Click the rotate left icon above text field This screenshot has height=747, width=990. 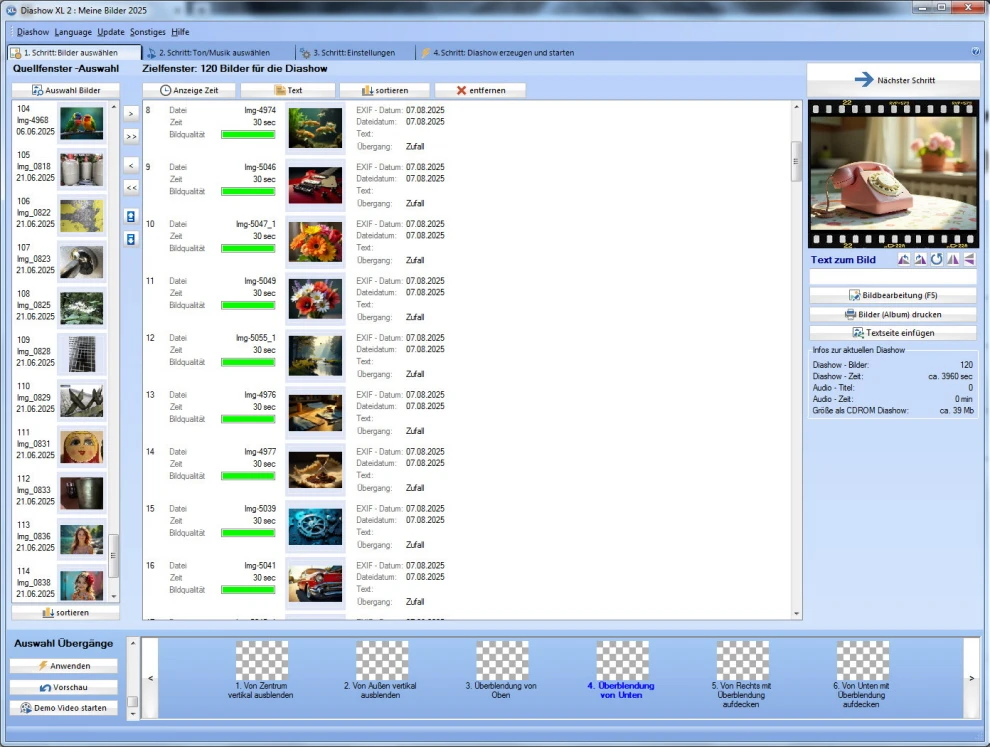[x=903, y=260]
